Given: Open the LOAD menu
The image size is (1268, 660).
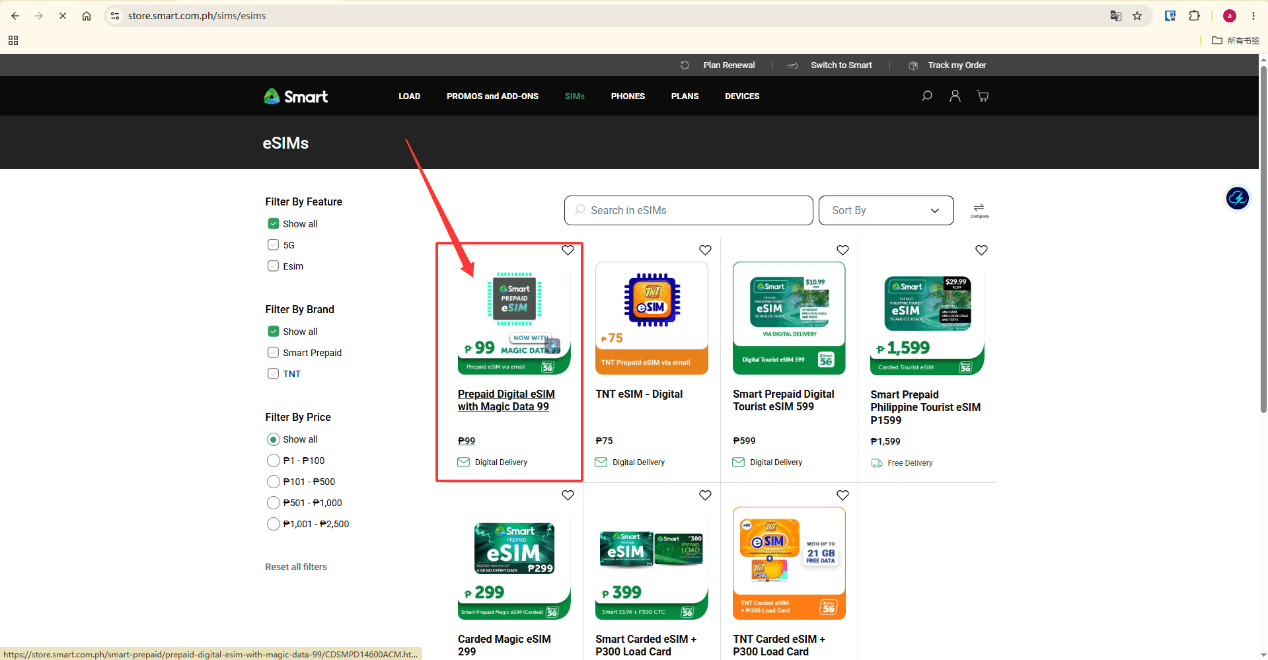Looking at the screenshot, I should tap(409, 96).
